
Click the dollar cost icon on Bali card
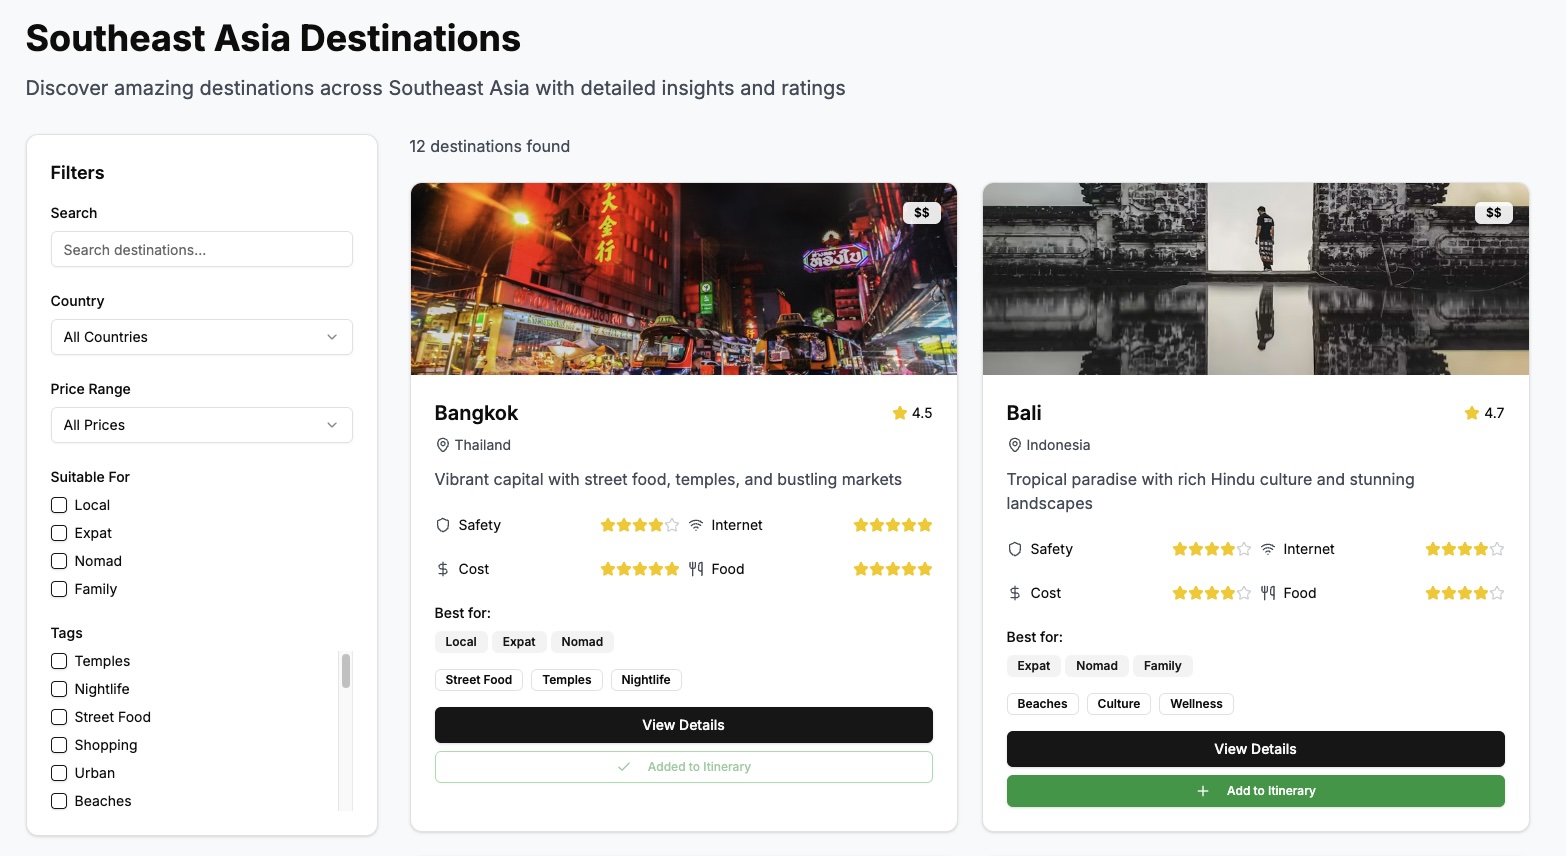point(1013,592)
